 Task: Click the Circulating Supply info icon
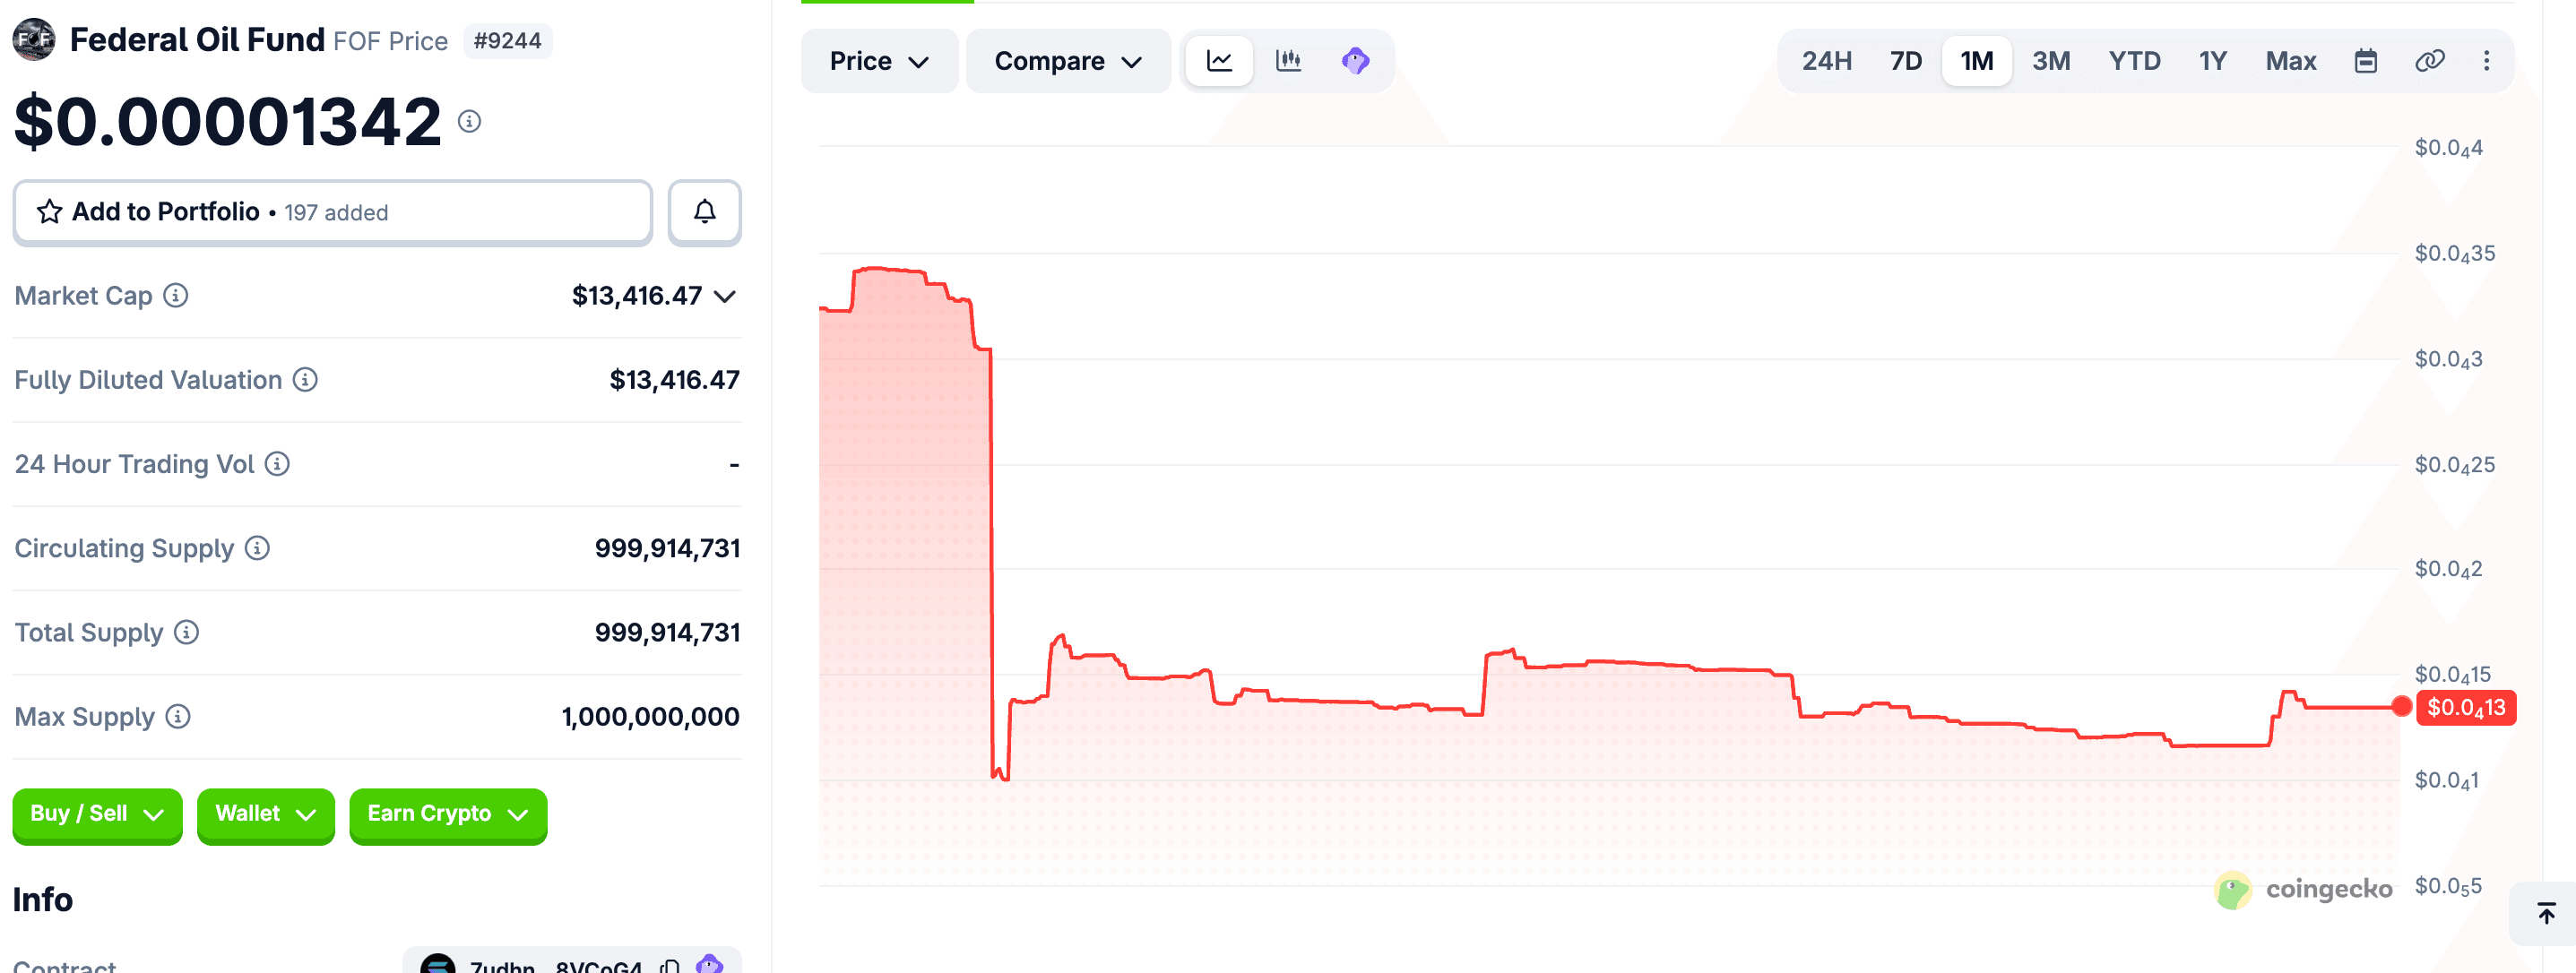(x=257, y=548)
